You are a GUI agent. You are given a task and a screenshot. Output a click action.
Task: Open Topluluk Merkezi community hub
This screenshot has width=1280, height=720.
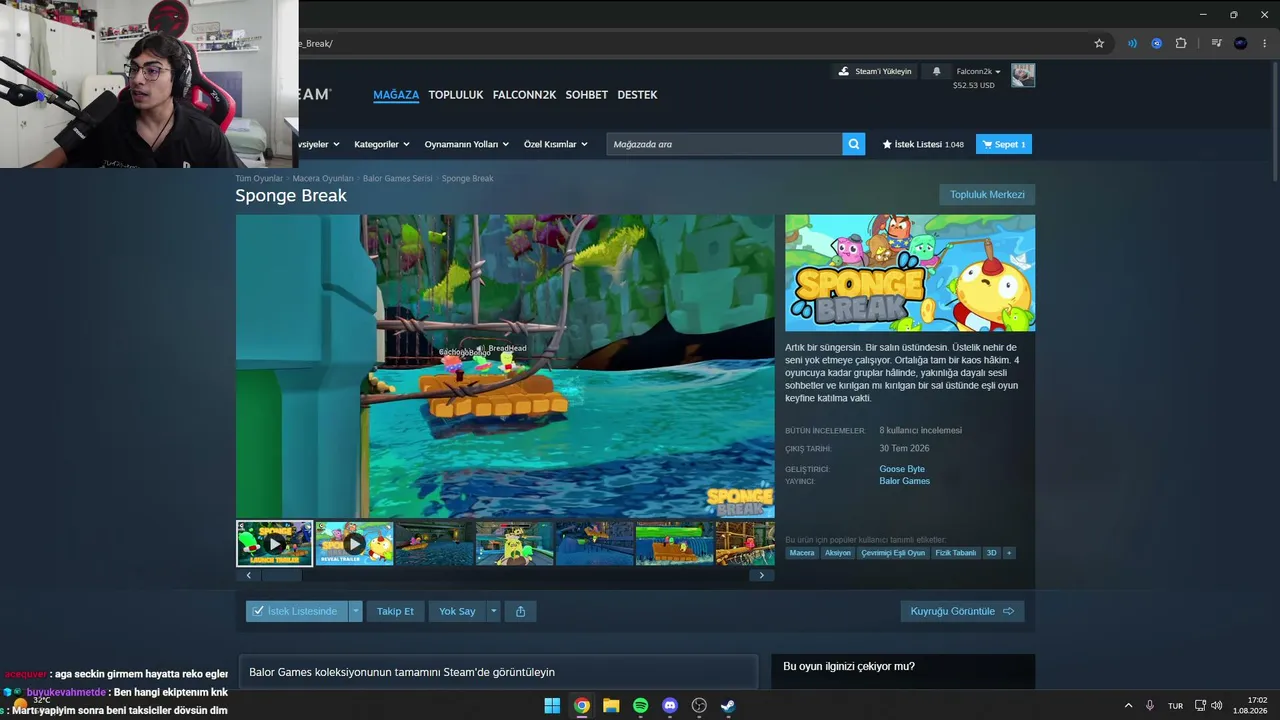(x=987, y=195)
